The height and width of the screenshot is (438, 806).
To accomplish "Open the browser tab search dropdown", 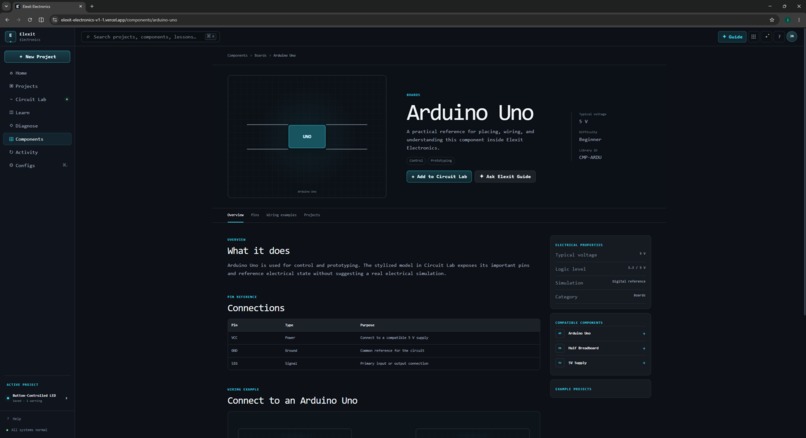I will point(6,6).
